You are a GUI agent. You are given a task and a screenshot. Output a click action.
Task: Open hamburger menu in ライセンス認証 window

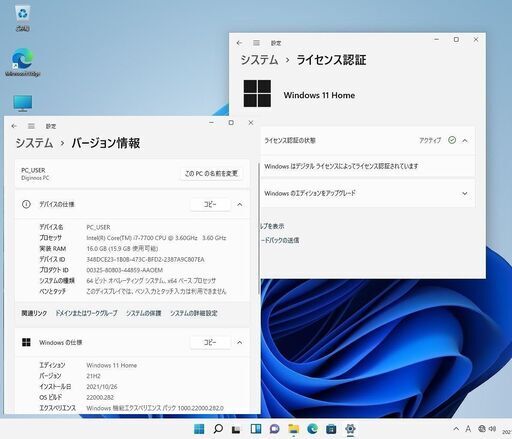click(256, 43)
